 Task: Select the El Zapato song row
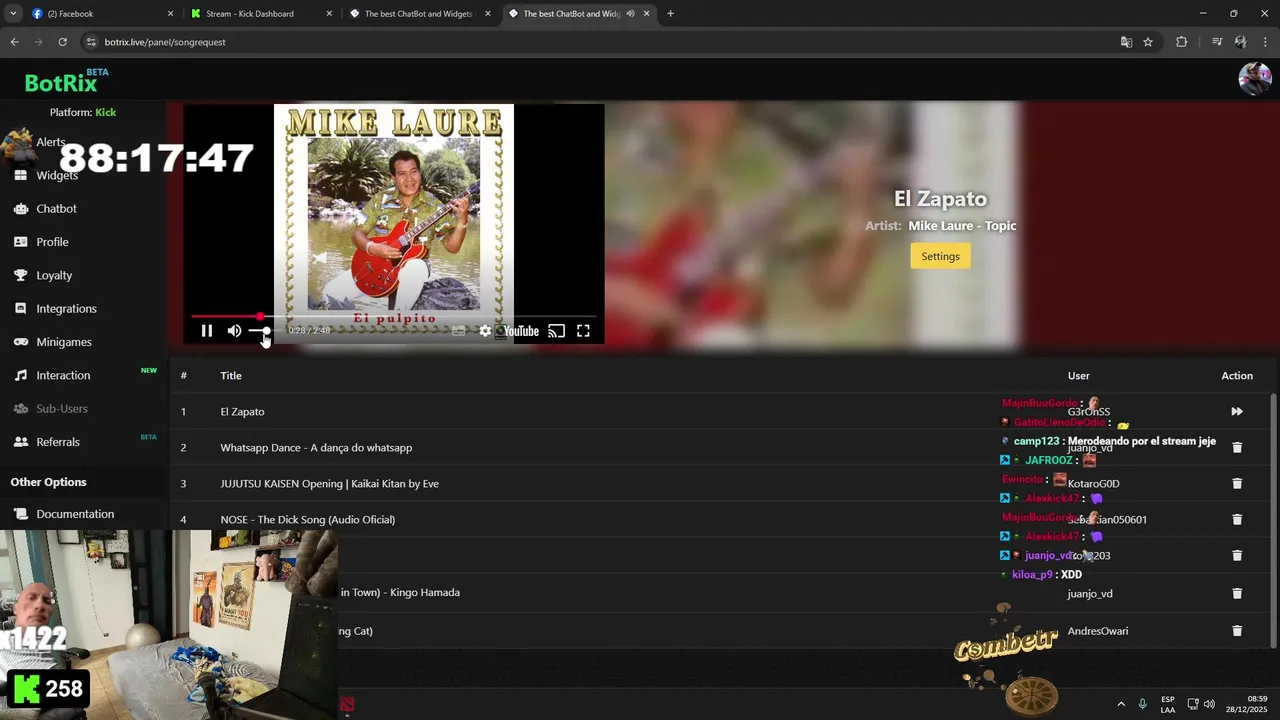[x=720, y=411]
